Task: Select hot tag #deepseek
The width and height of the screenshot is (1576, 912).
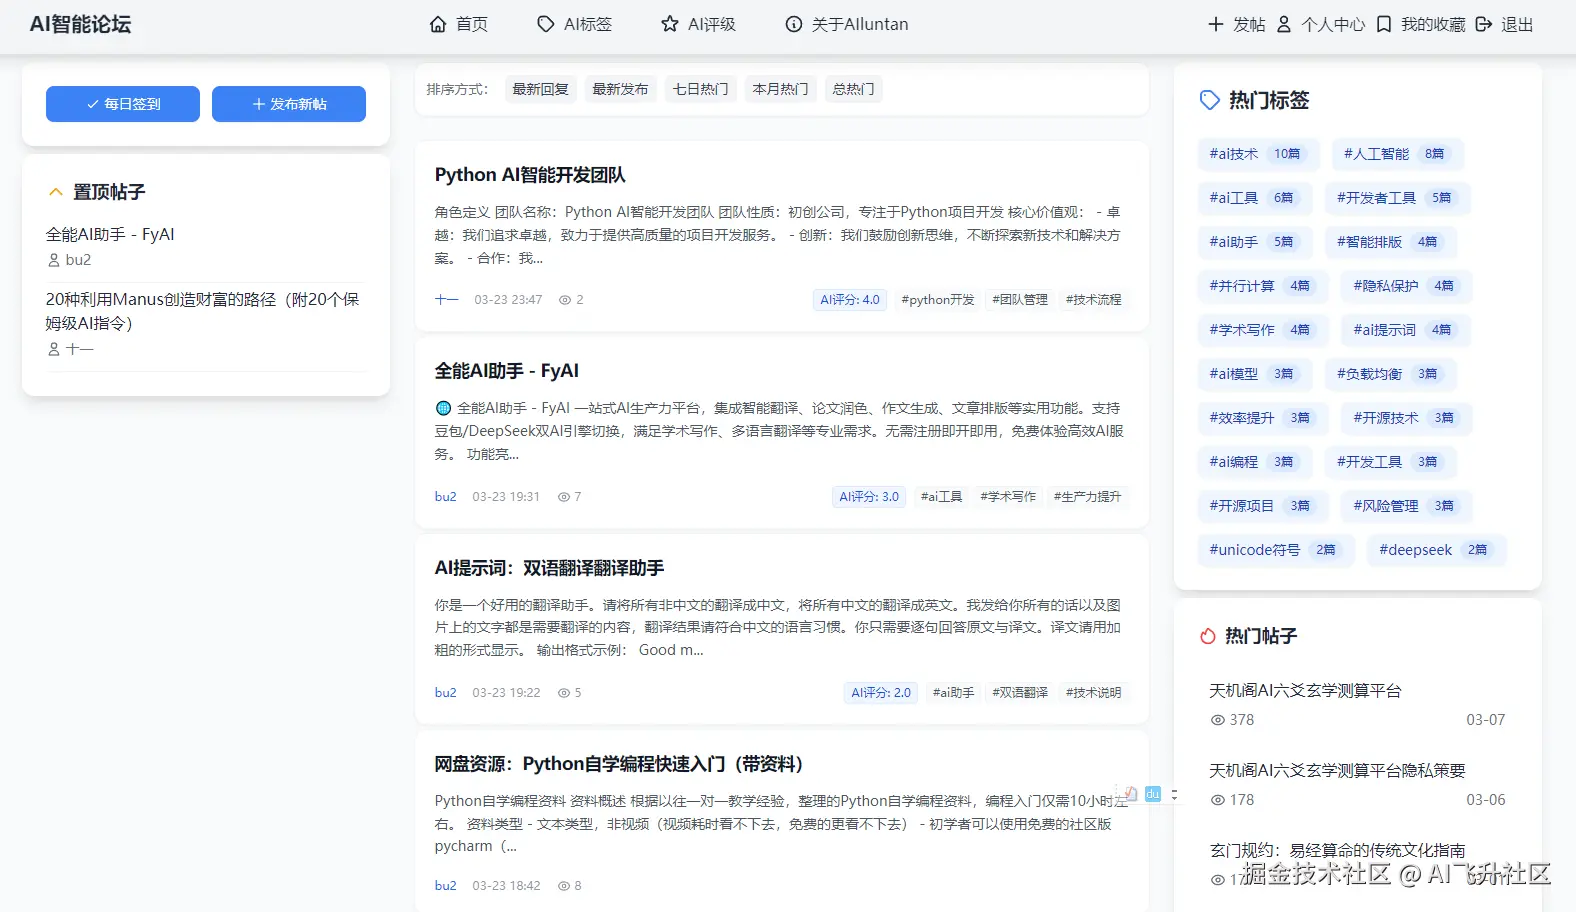Action: pos(1437,550)
